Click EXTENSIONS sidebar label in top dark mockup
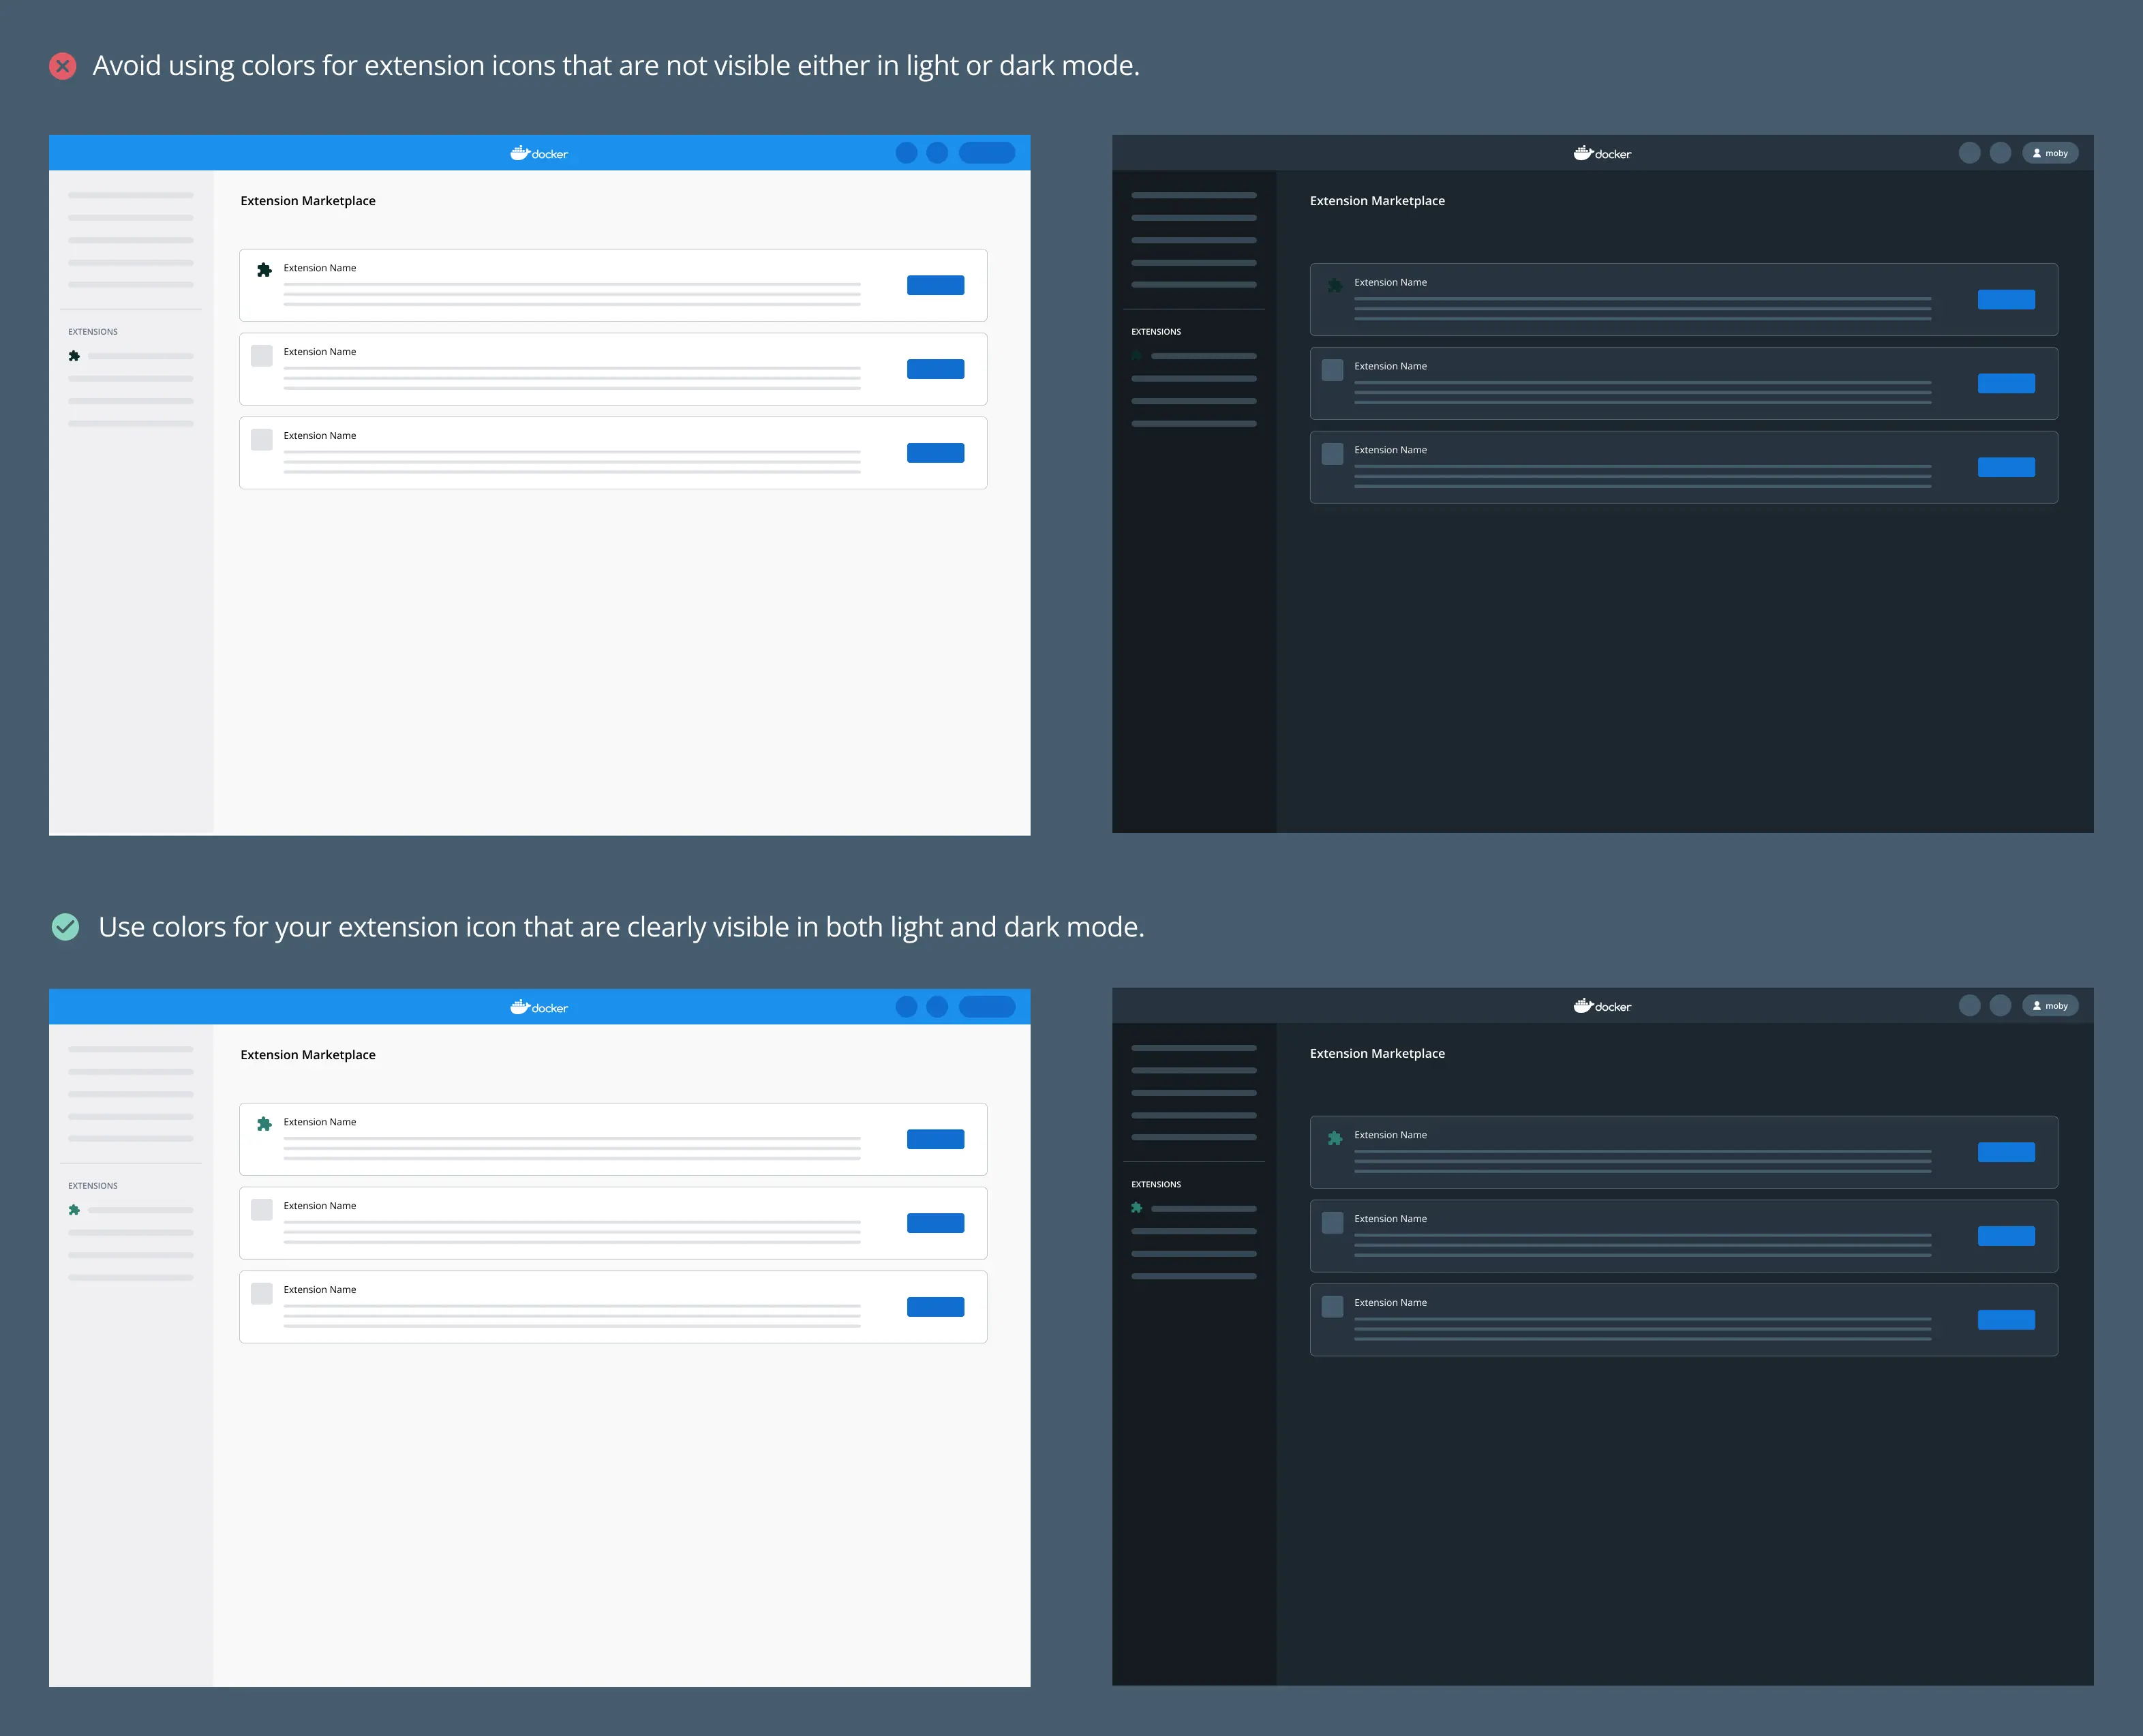Viewport: 2143px width, 1736px height. [x=1155, y=332]
